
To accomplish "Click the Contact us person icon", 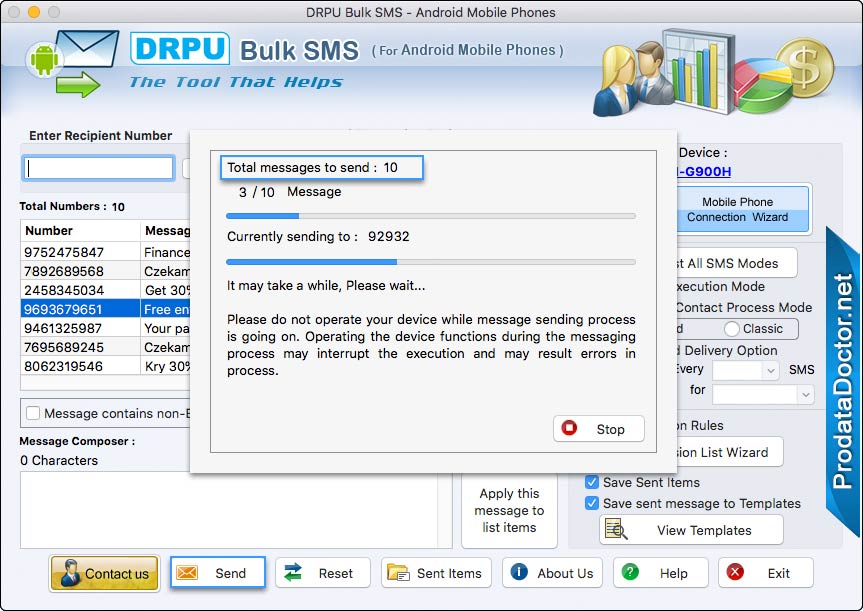I will tap(70, 573).
